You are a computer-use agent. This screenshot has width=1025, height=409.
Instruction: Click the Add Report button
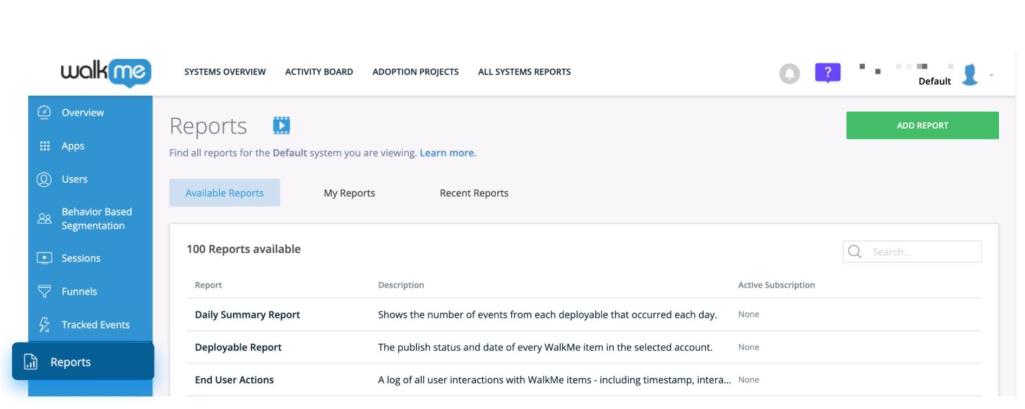[921, 125]
